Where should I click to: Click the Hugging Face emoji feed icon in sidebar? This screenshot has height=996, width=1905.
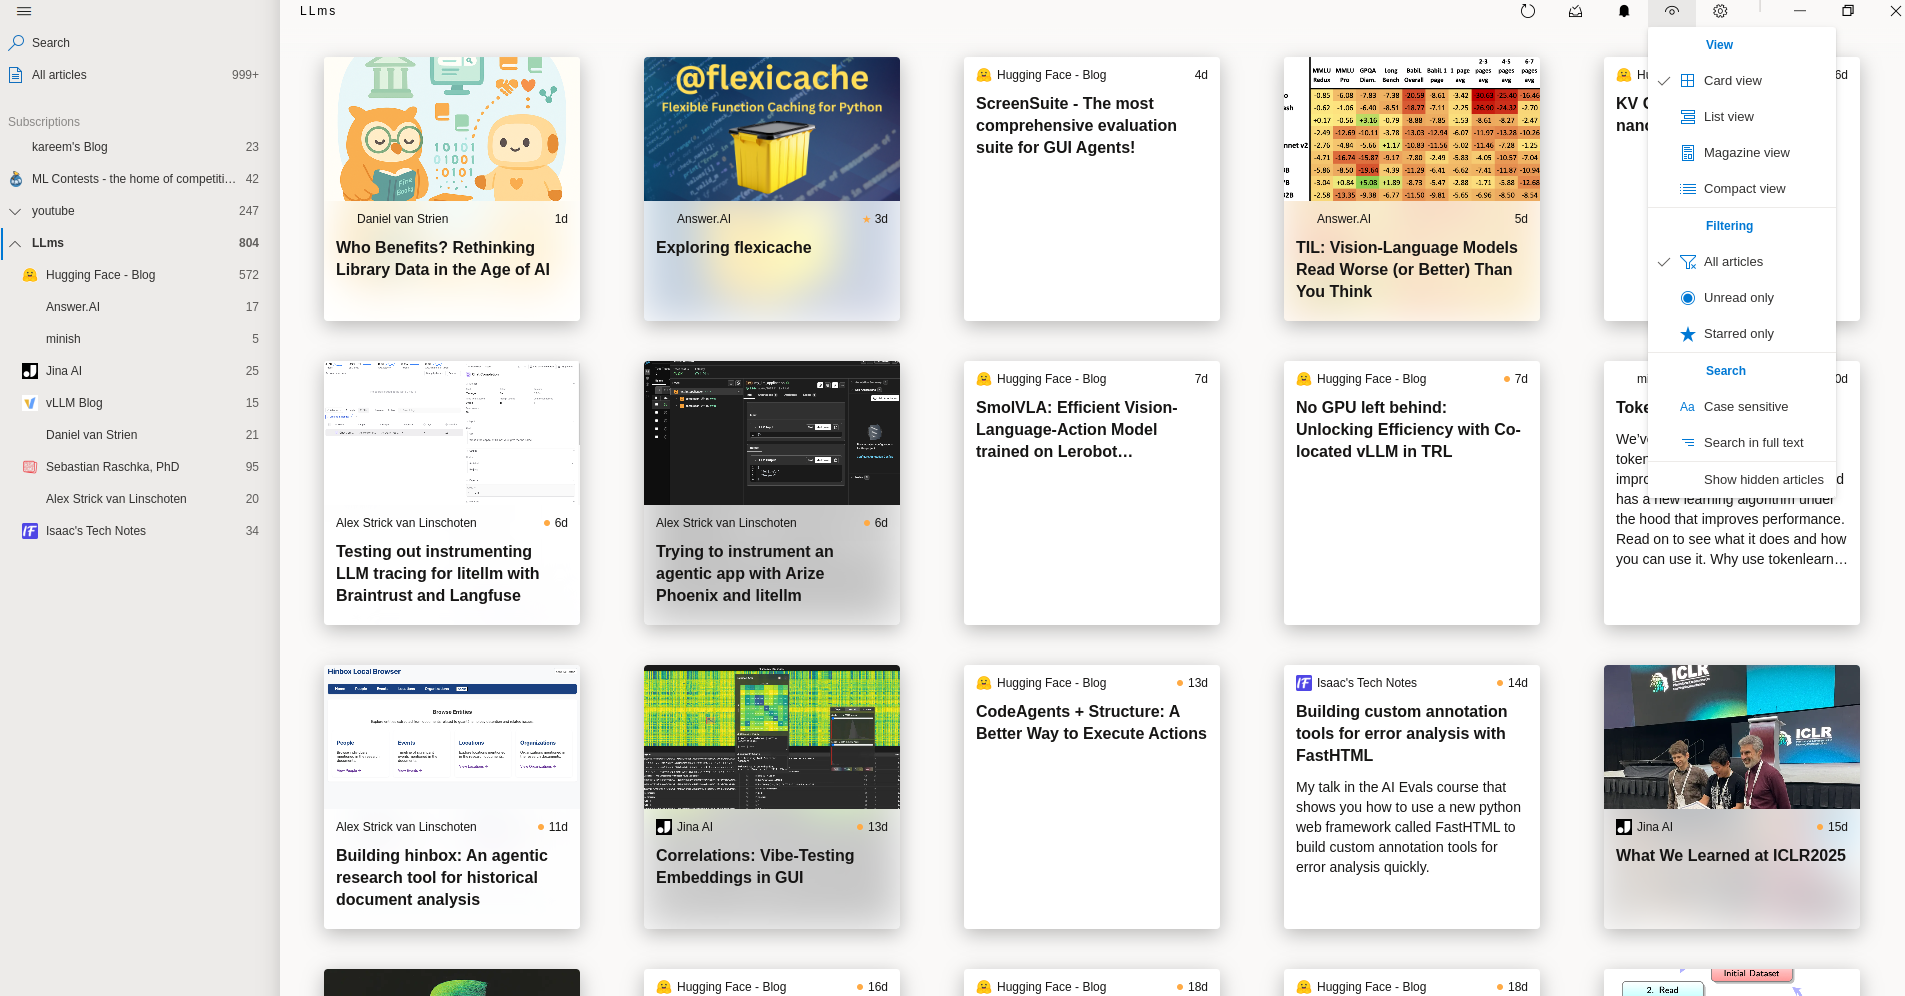pyautogui.click(x=30, y=275)
